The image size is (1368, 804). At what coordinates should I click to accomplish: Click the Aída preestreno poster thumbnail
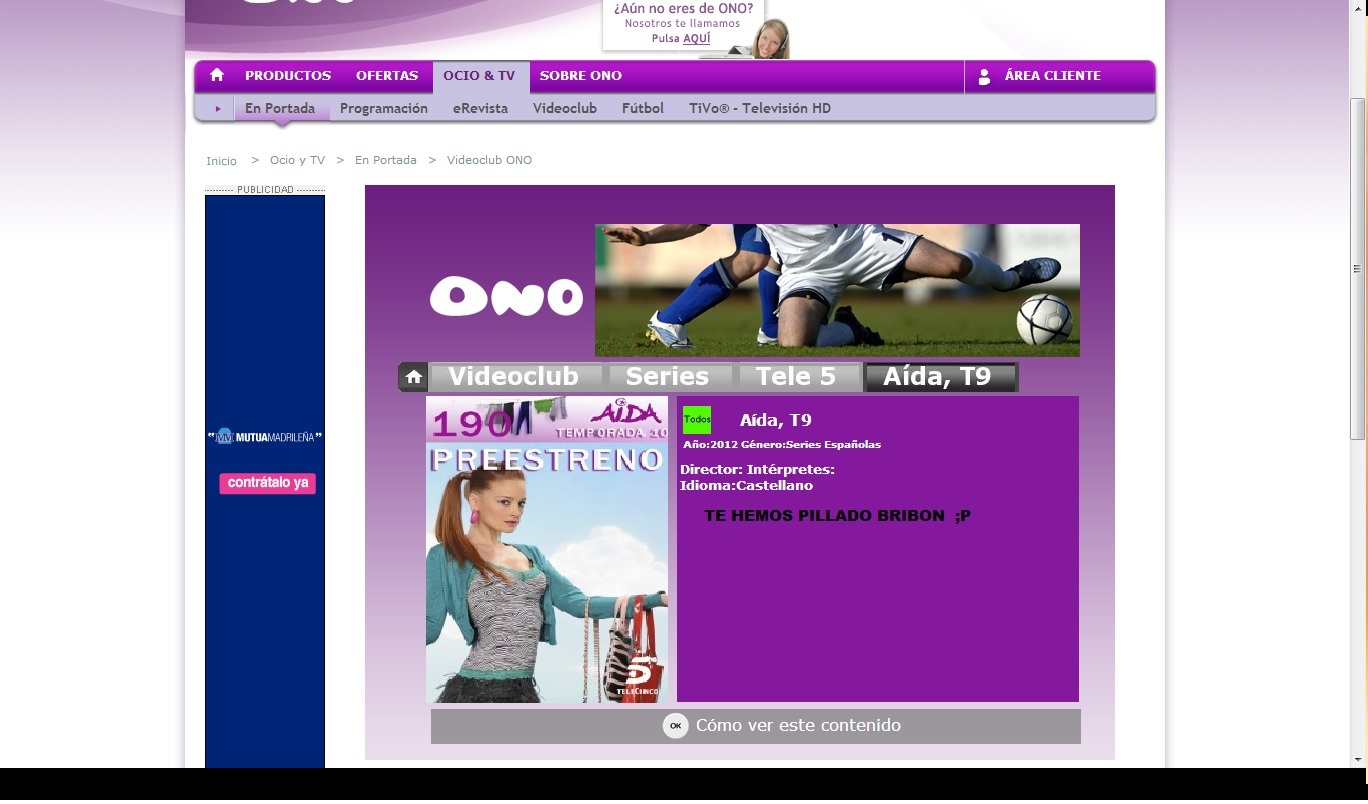(546, 550)
